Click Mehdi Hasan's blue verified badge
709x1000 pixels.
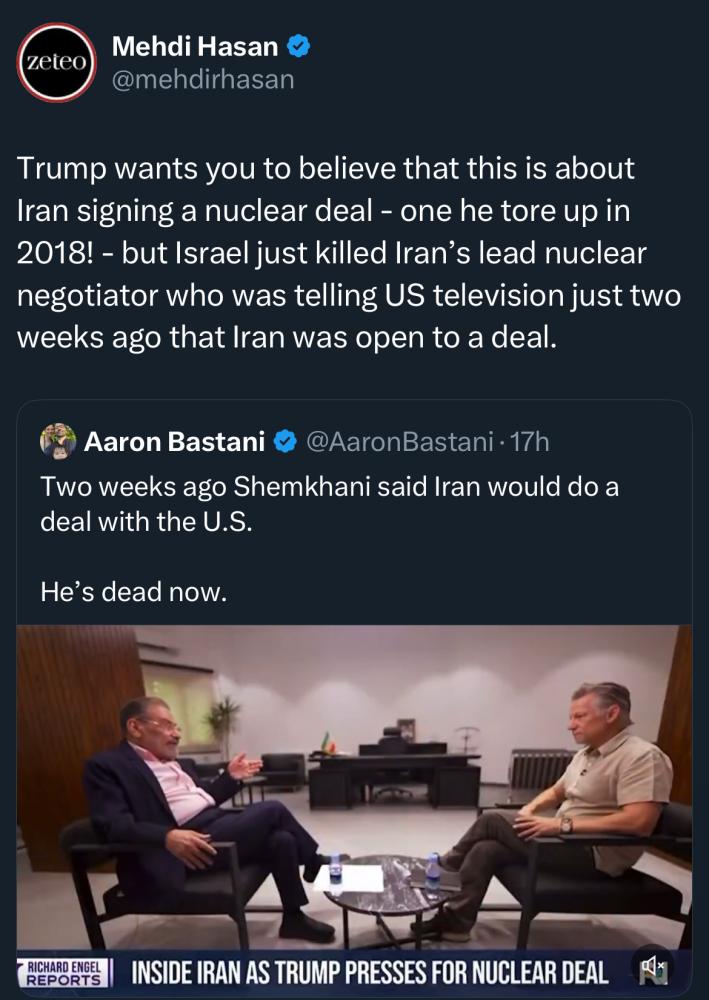pos(298,47)
